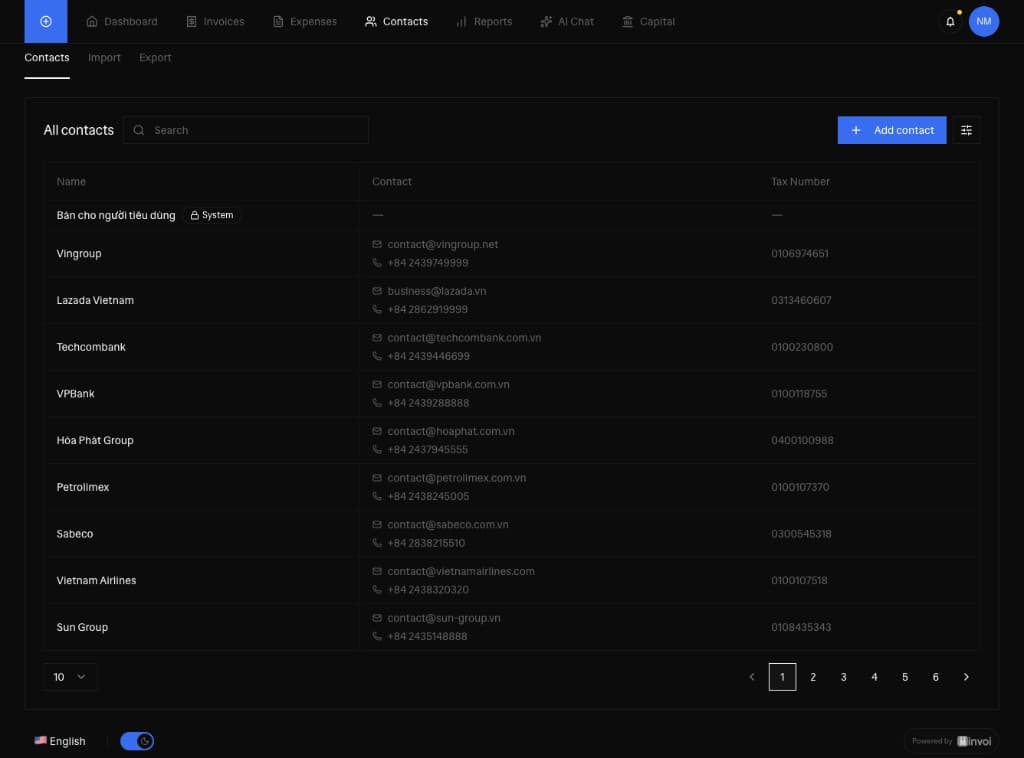1024x758 pixels.
Task: Select the Contacts sub-tab
Action: [x=47, y=57]
